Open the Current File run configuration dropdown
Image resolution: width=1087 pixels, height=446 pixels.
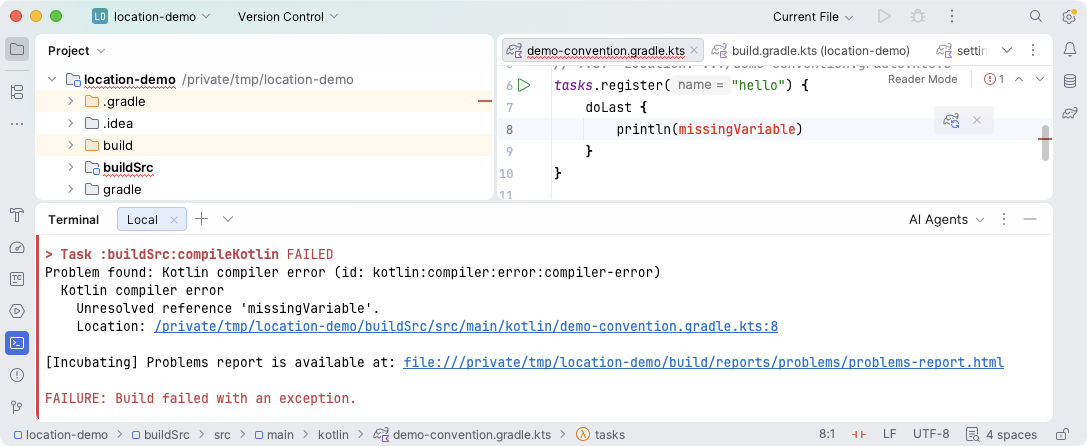point(813,17)
